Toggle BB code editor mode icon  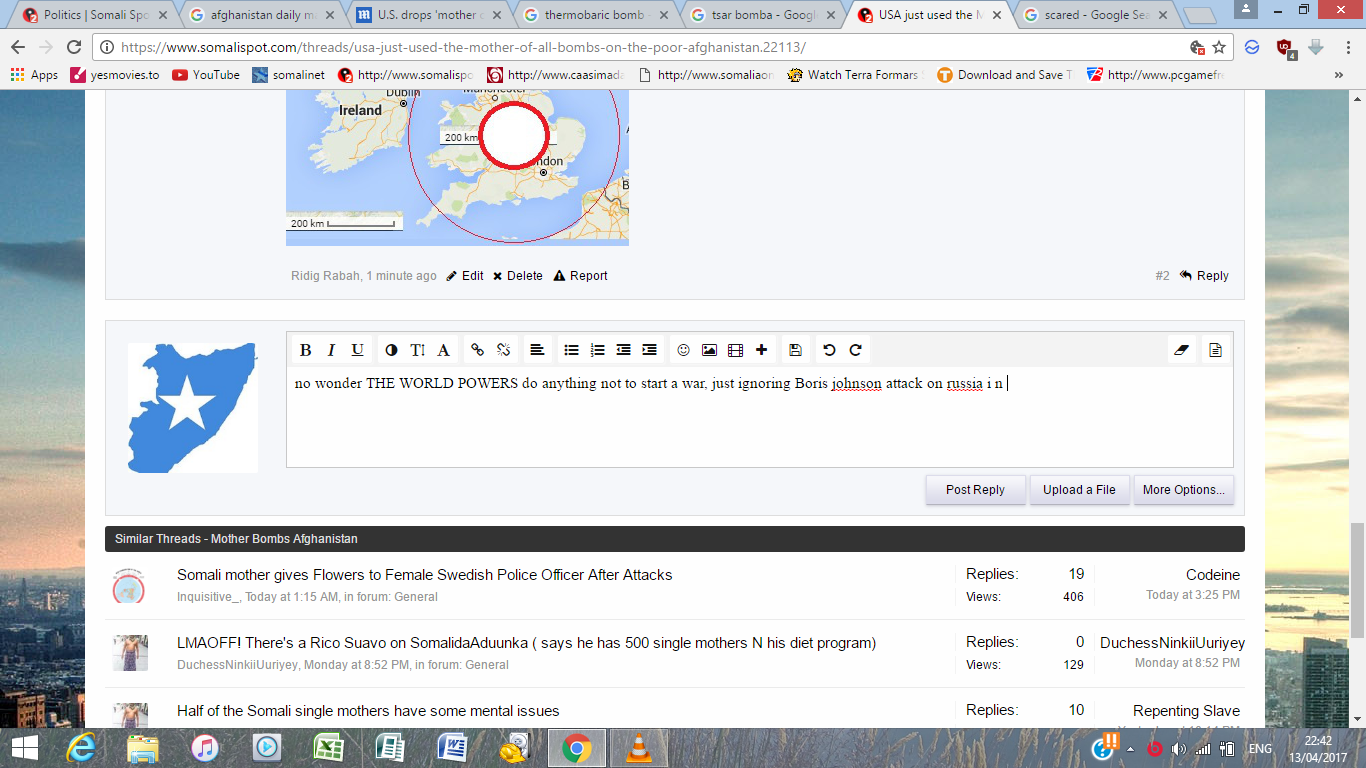pos(1216,350)
